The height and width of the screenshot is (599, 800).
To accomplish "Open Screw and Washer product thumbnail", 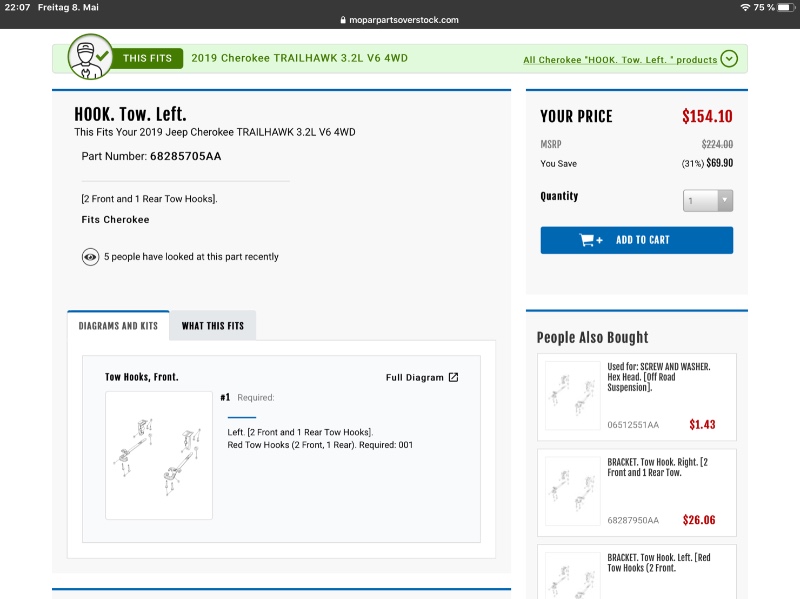I will [572, 395].
